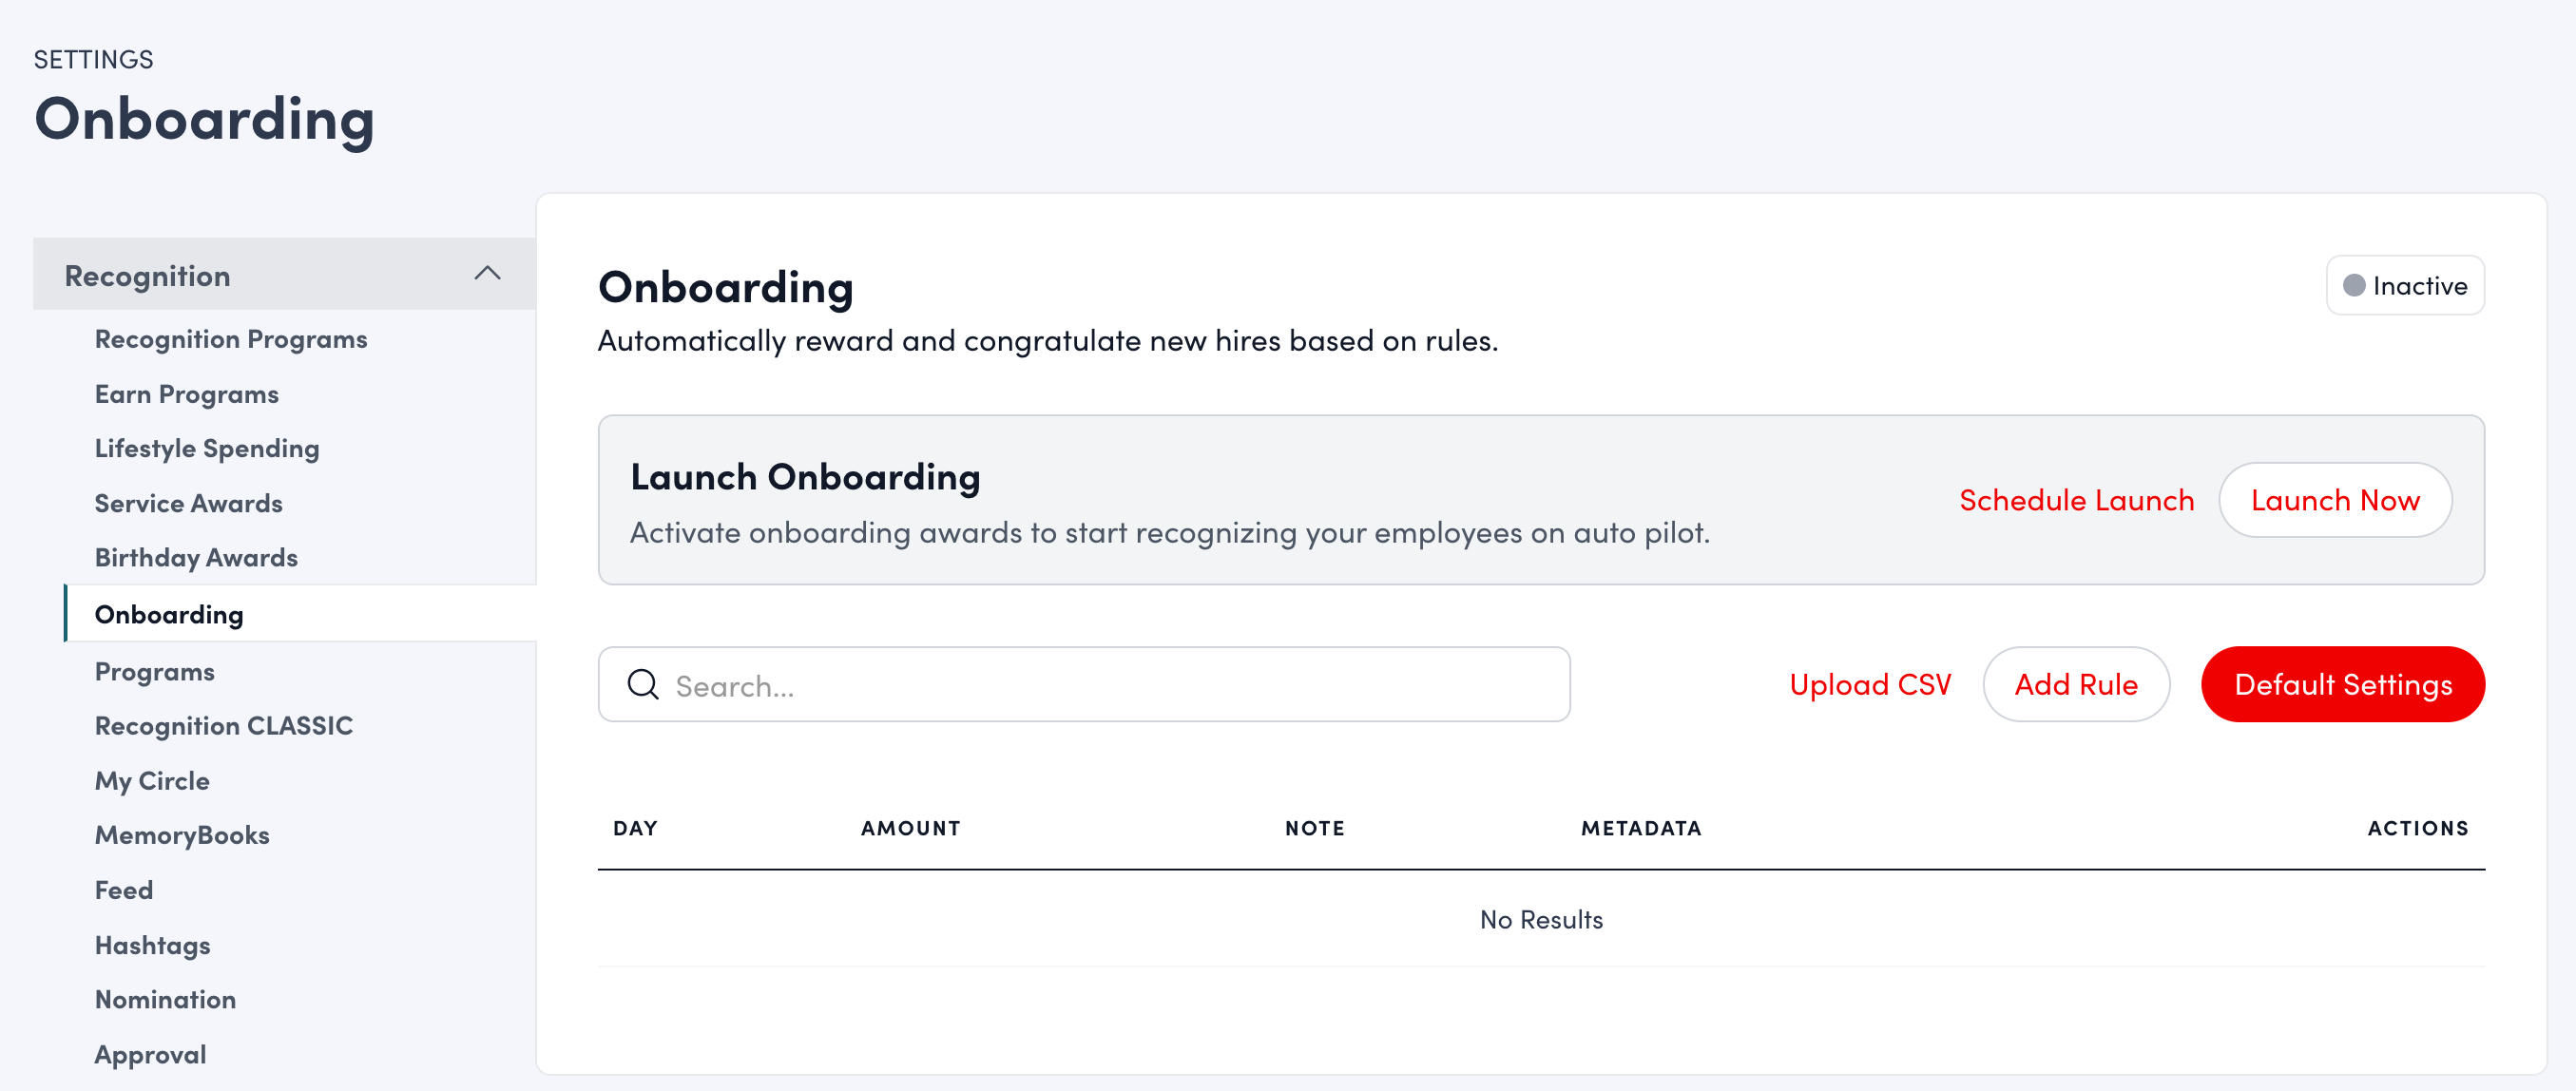Viewport: 2576px width, 1091px height.
Task: Click the Upload CSV link
Action: click(x=1871, y=684)
